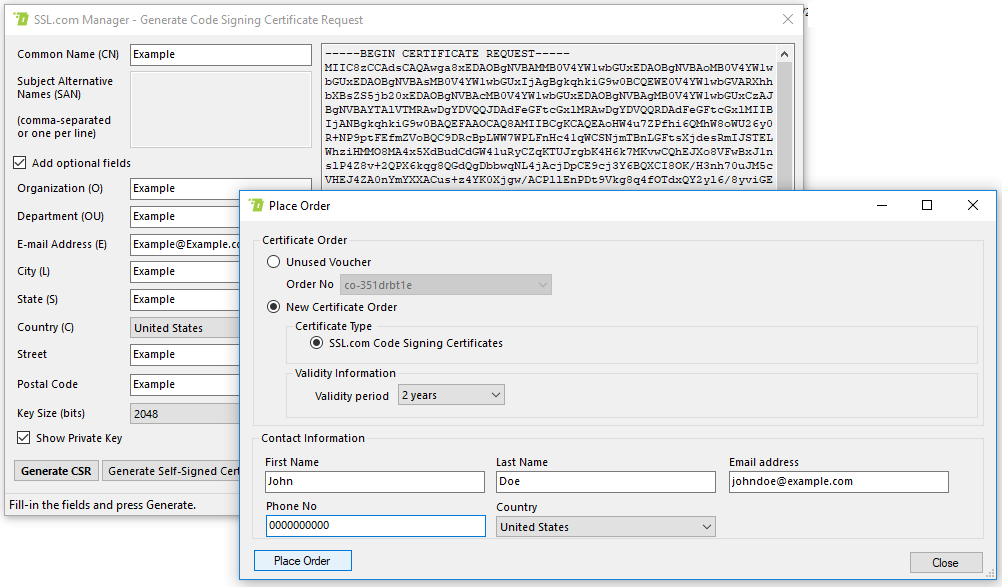This screenshot has width=1002, height=587.
Task: Uncheck Add optional fields checkbox
Action: point(20,163)
